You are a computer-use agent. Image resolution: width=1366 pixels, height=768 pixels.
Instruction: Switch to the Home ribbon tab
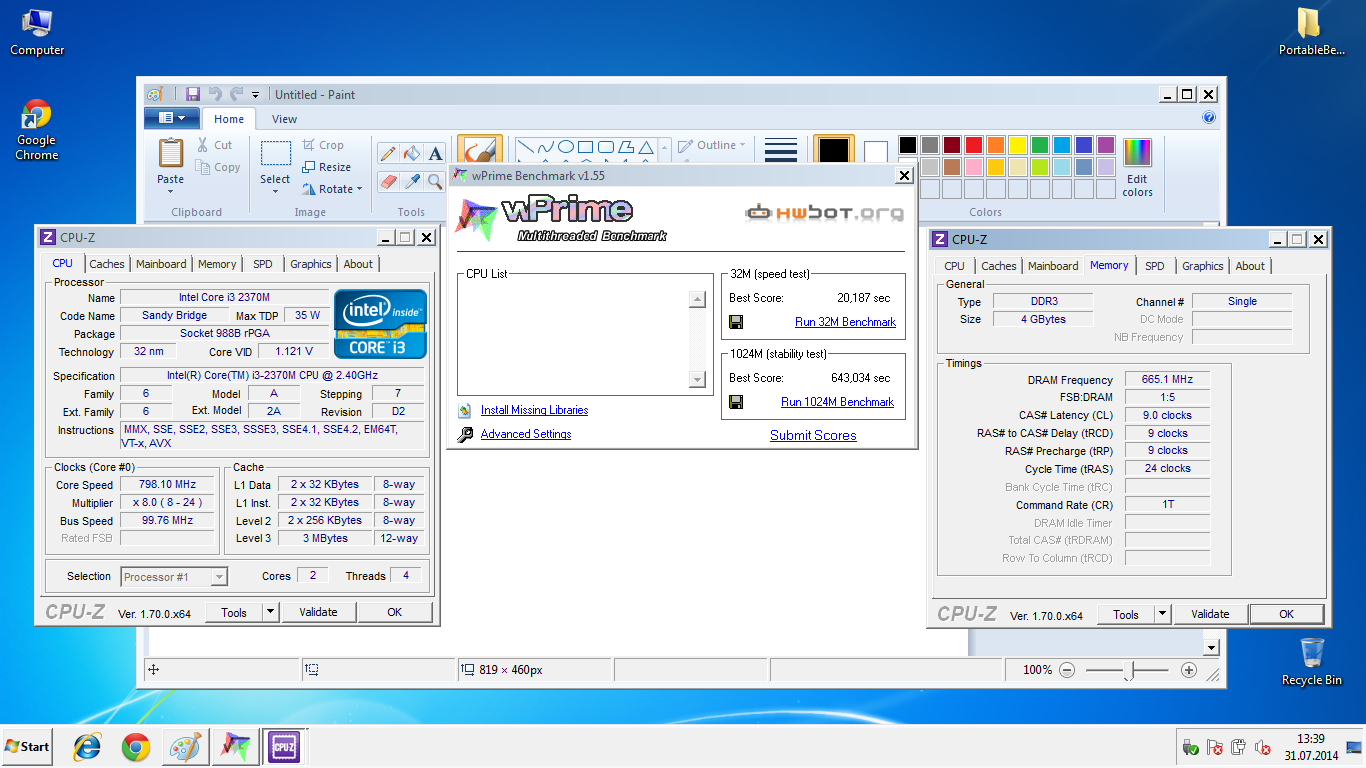229,119
